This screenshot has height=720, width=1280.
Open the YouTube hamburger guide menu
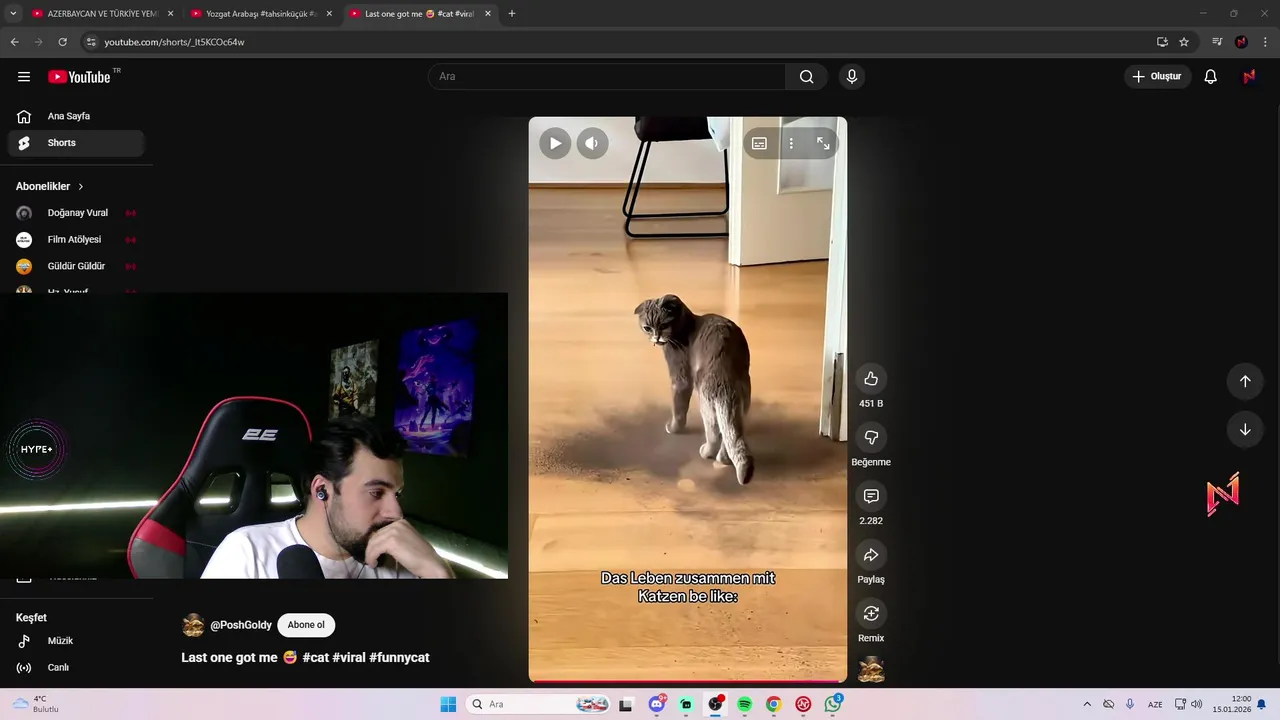24,77
